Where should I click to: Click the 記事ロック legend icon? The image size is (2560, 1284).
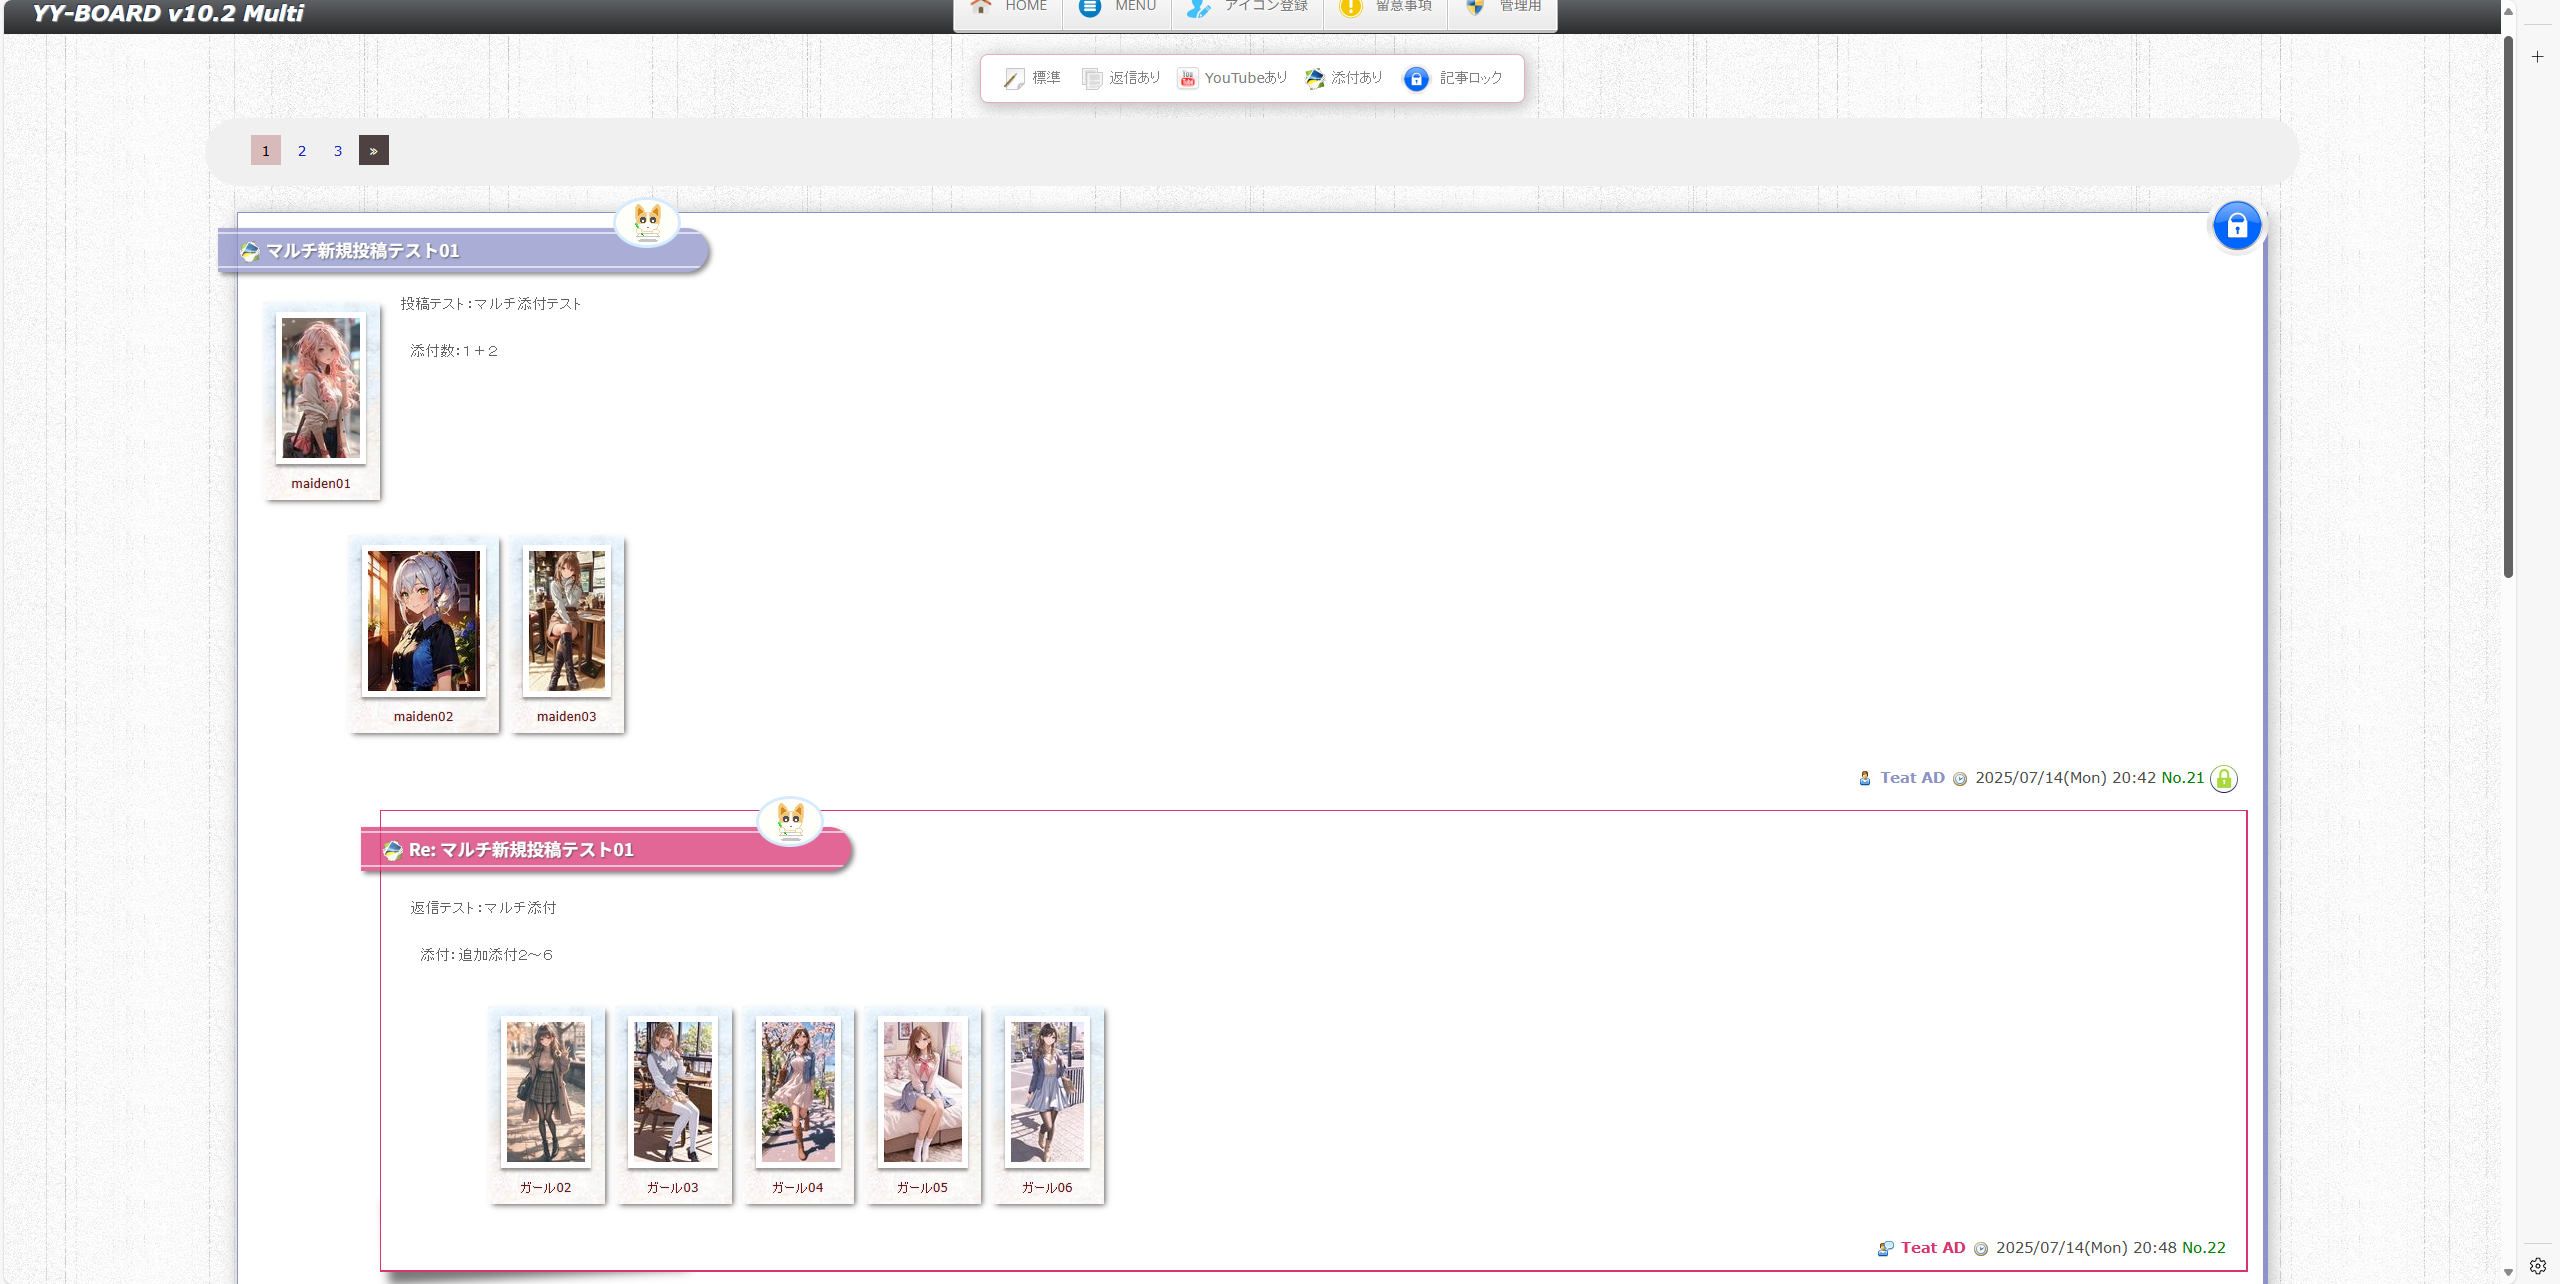tap(1415, 79)
